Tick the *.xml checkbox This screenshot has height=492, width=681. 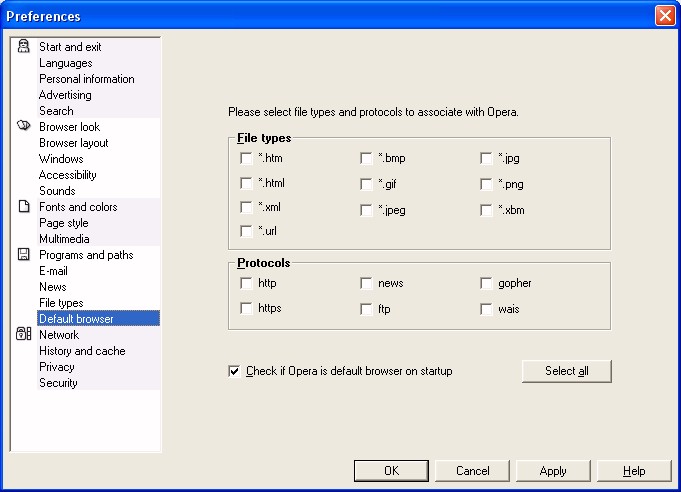(246, 207)
